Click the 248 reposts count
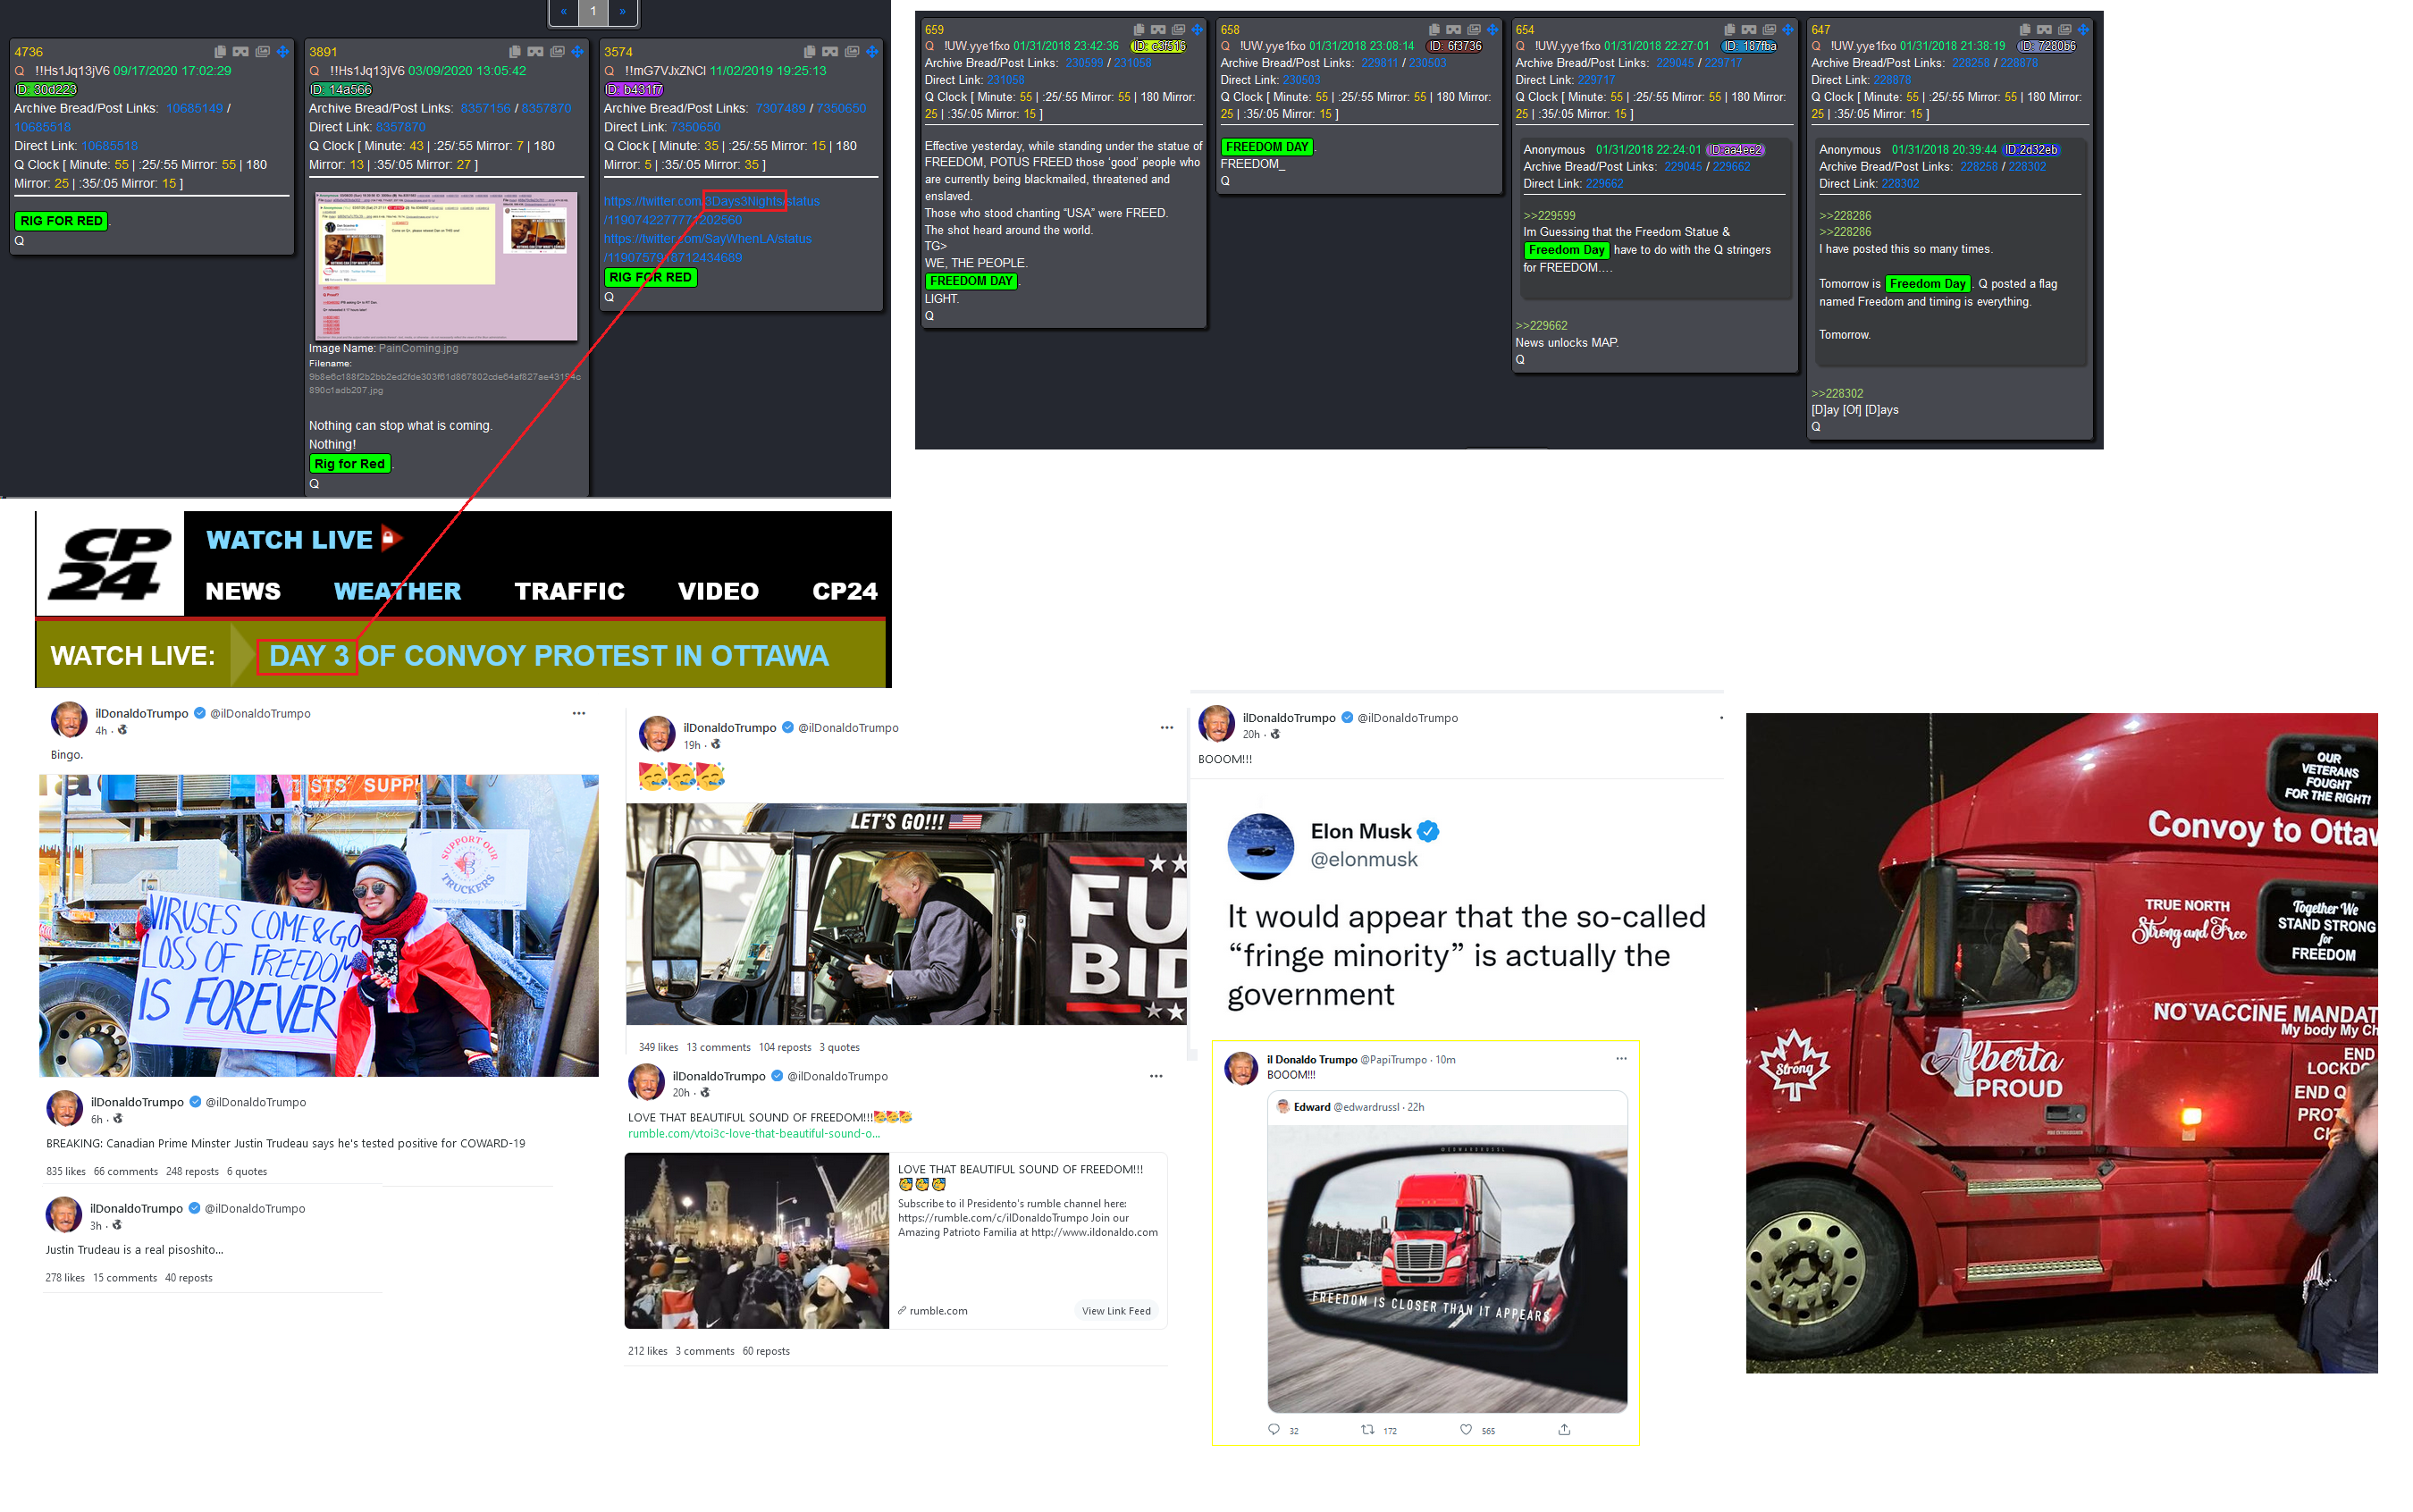This screenshot has height=1512, width=2413. tap(193, 1172)
